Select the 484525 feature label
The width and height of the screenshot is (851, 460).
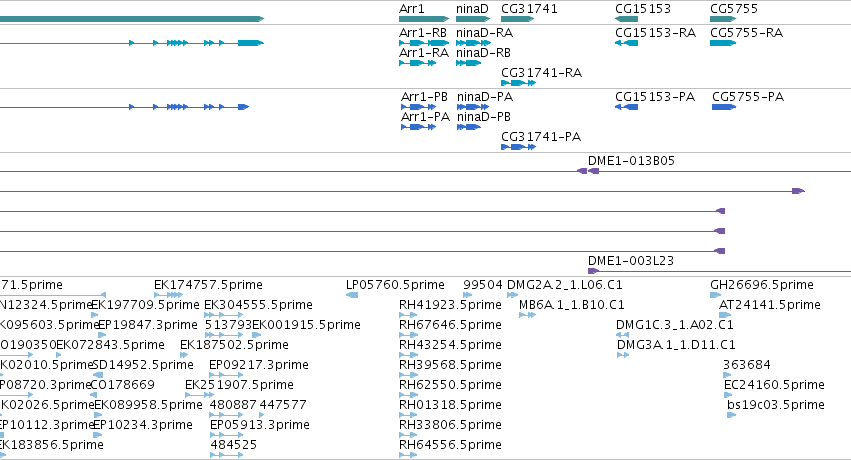pyautogui.click(x=233, y=445)
